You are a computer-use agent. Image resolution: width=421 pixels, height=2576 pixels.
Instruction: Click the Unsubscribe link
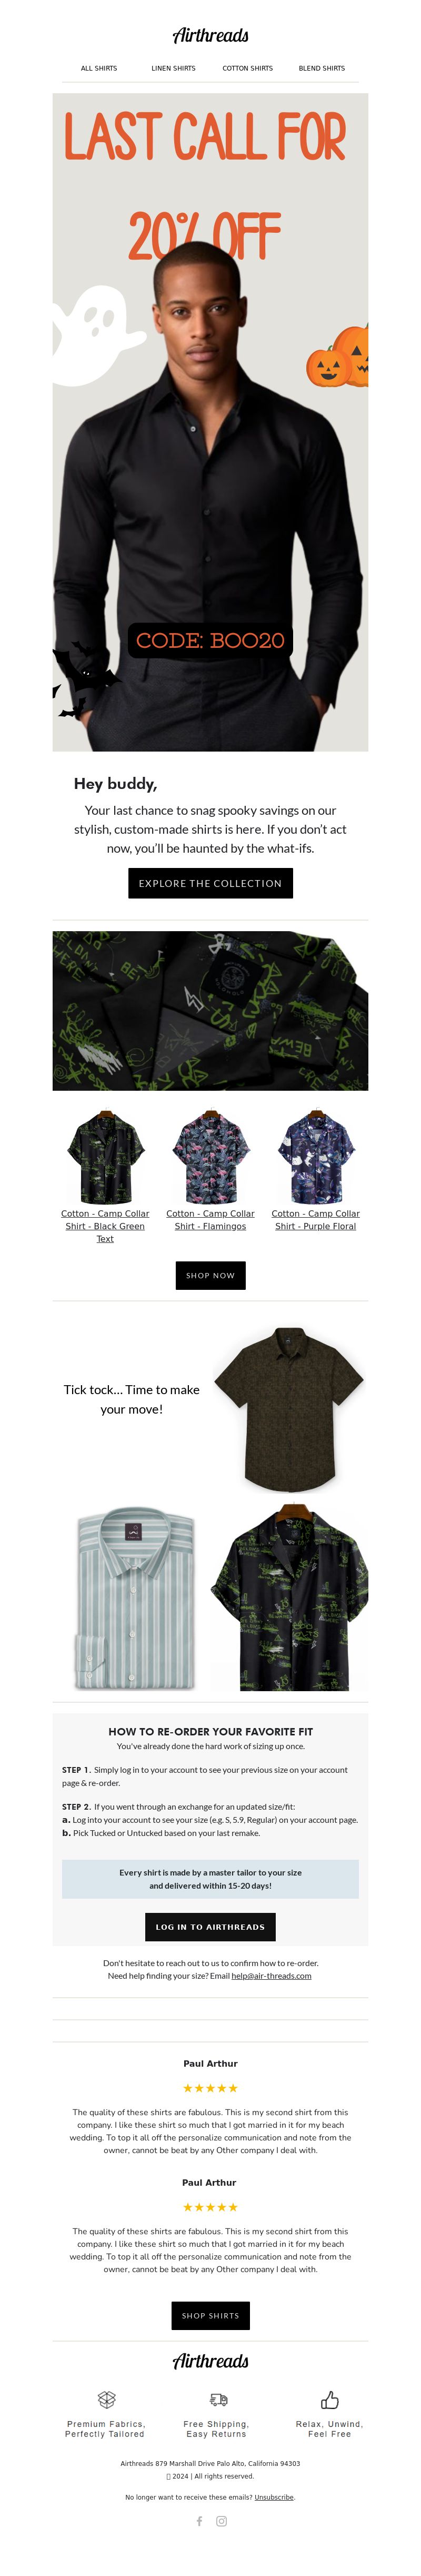274,2497
